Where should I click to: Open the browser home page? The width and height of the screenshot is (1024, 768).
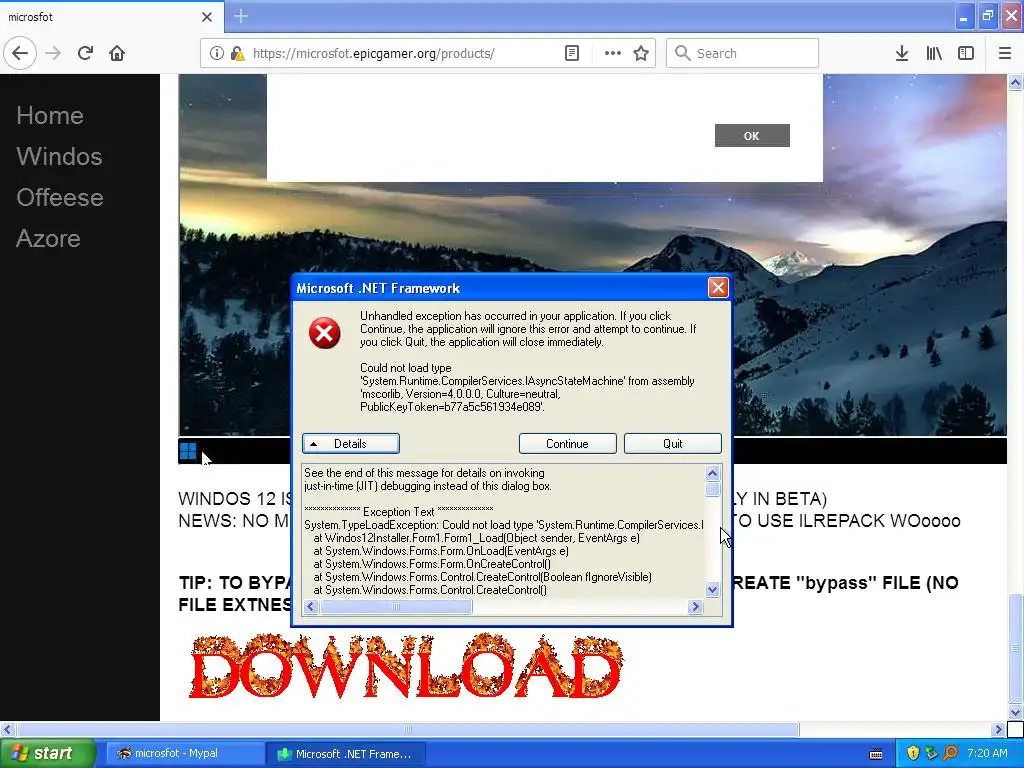(117, 54)
